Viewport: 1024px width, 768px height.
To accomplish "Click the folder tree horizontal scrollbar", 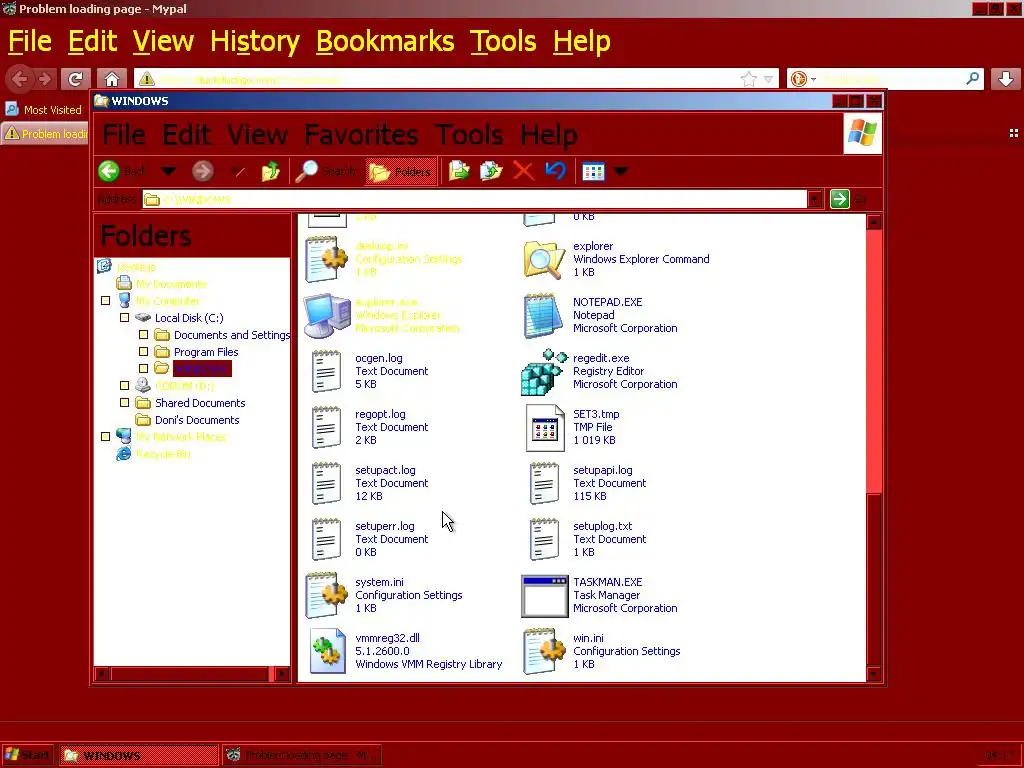I will (189, 673).
